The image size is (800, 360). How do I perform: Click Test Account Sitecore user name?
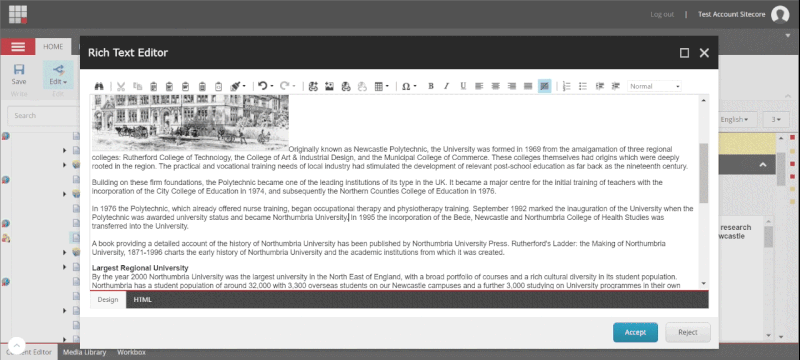[731, 14]
